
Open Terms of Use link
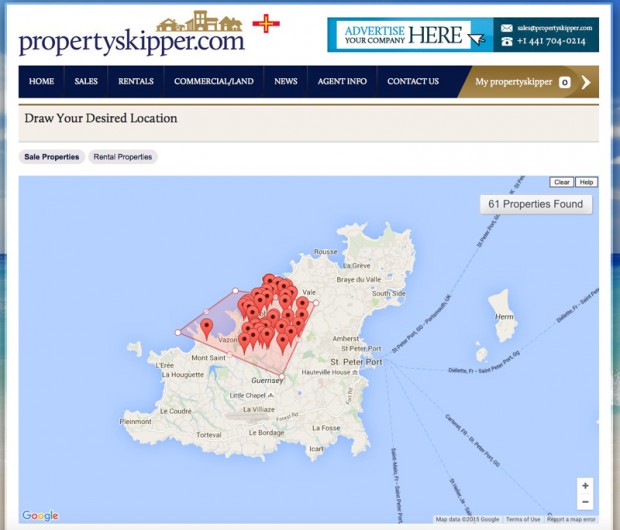(x=523, y=519)
